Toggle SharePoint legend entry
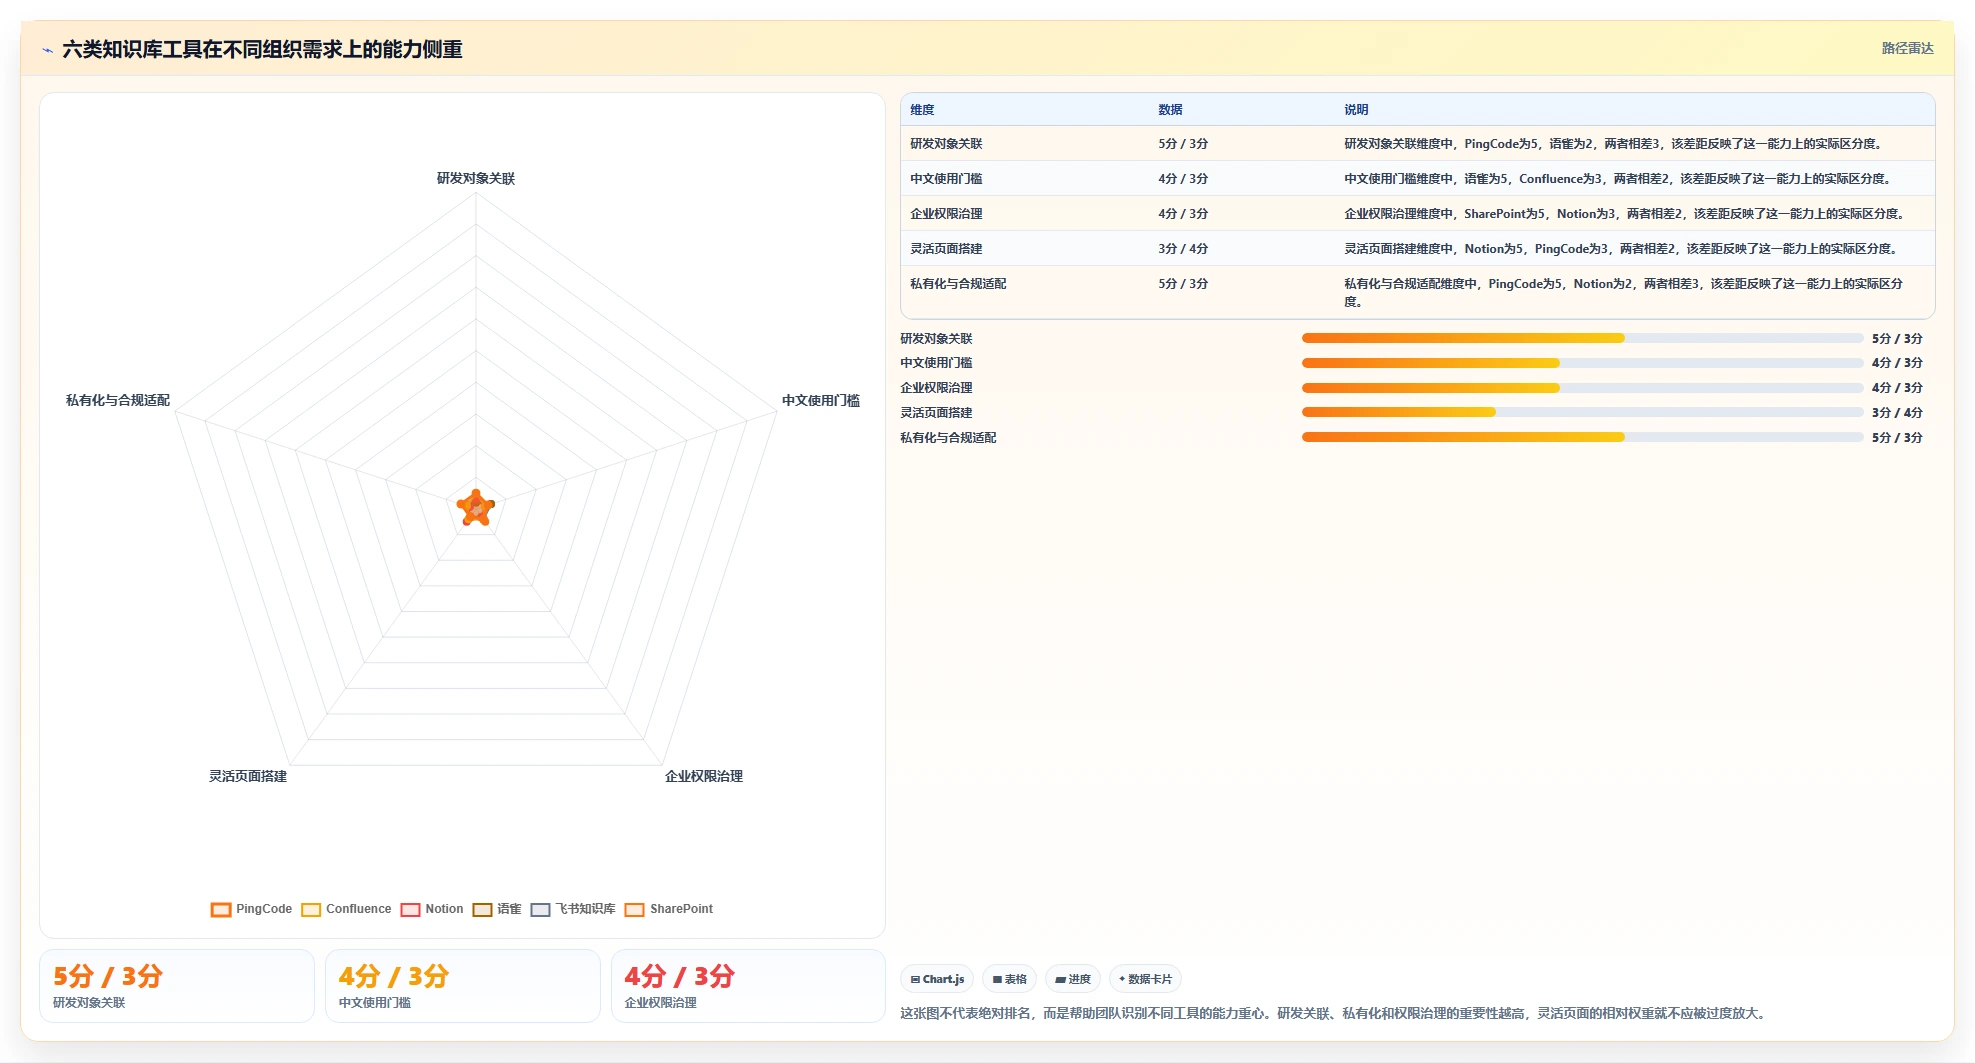 tap(669, 909)
